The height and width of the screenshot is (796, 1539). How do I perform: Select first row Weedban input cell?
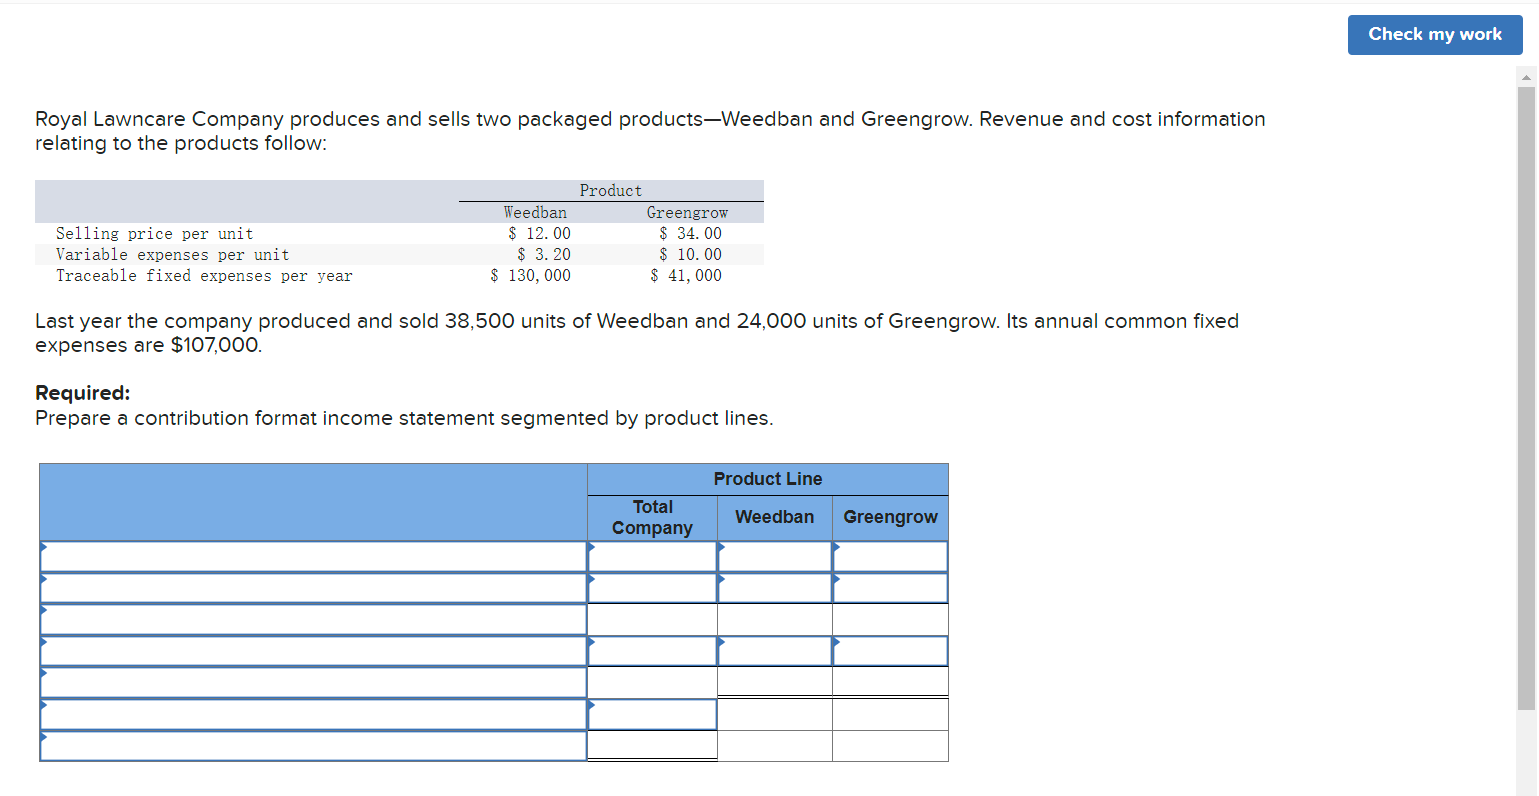[775, 557]
